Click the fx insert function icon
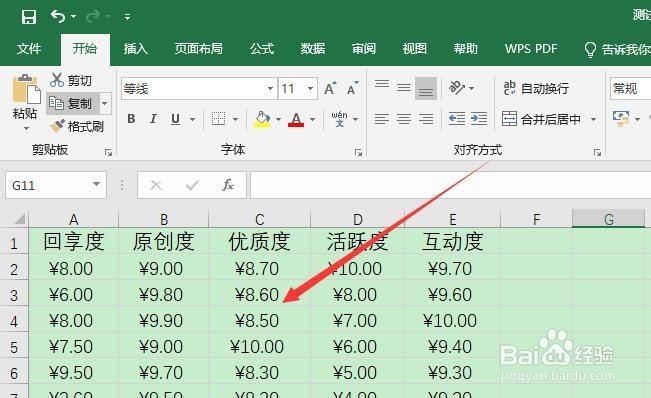This screenshot has height=398, width=651. point(228,185)
